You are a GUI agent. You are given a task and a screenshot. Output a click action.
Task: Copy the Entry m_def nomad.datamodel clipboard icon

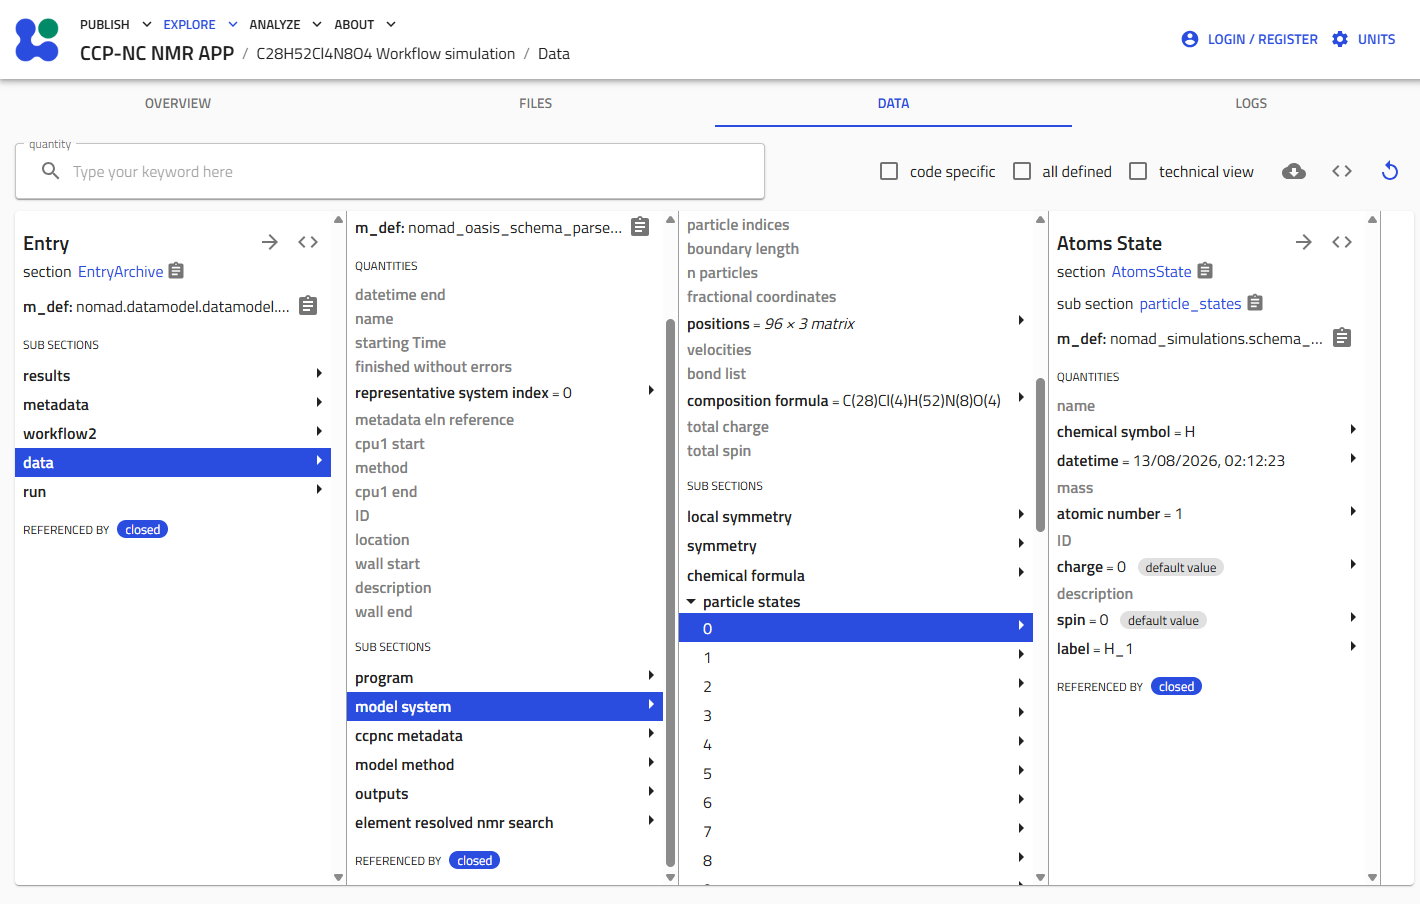pos(308,306)
